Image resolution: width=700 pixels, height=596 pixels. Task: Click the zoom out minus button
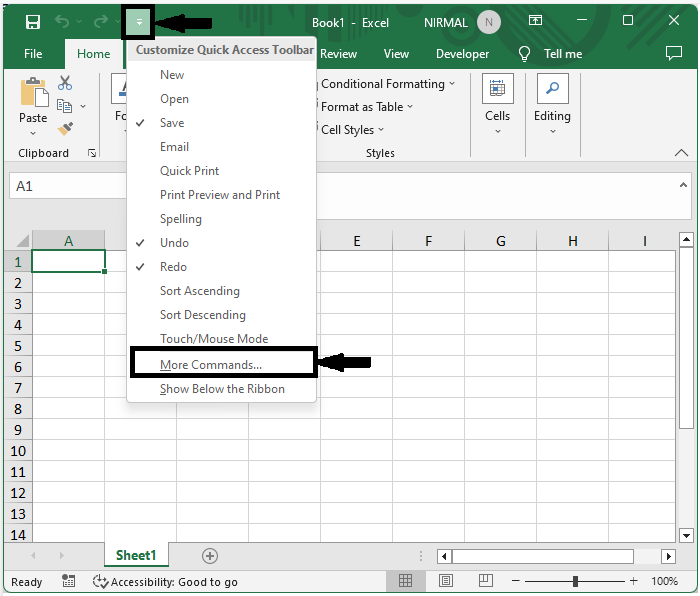pyautogui.click(x=516, y=581)
